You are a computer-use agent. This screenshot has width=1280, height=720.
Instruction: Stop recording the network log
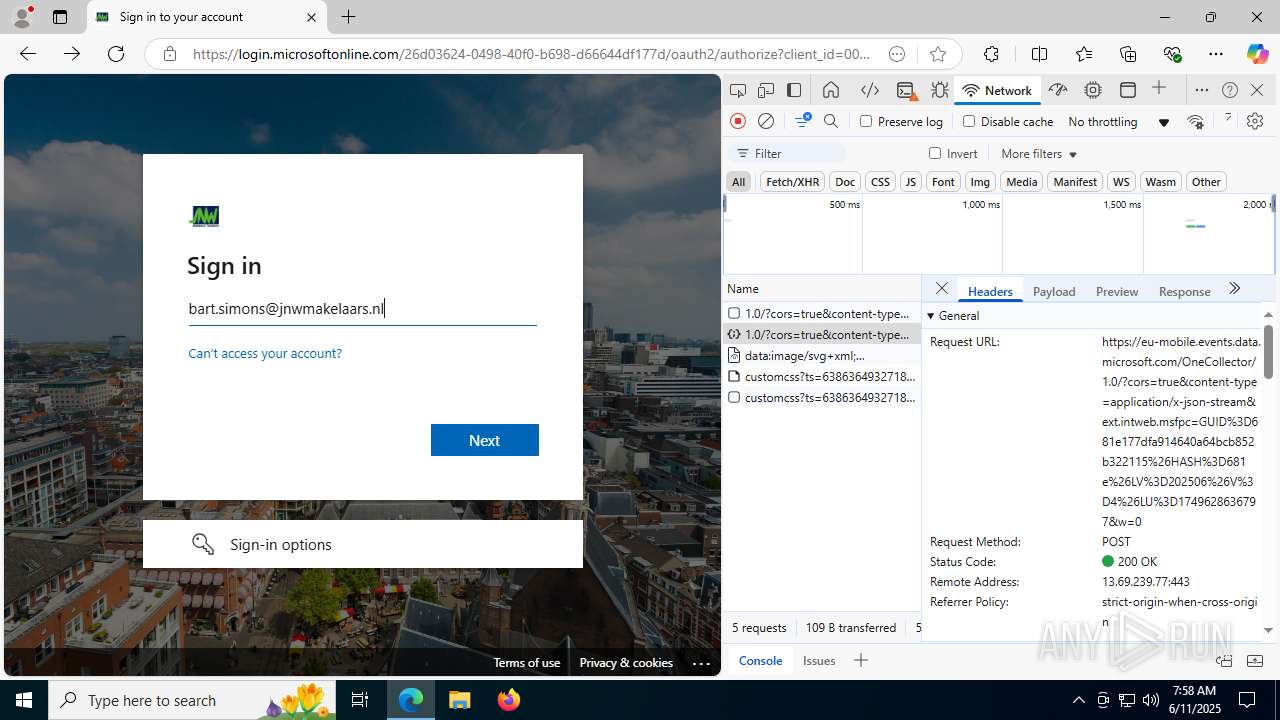pyautogui.click(x=738, y=121)
